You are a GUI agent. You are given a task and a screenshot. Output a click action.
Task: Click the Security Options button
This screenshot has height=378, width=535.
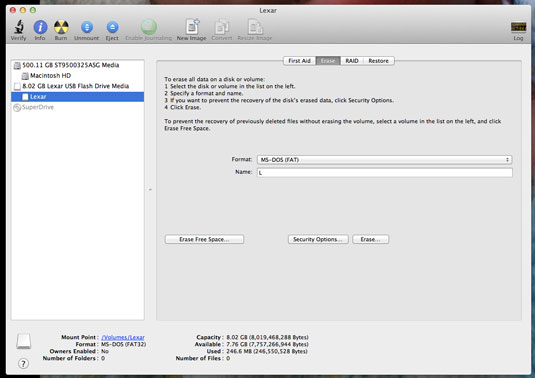point(318,239)
